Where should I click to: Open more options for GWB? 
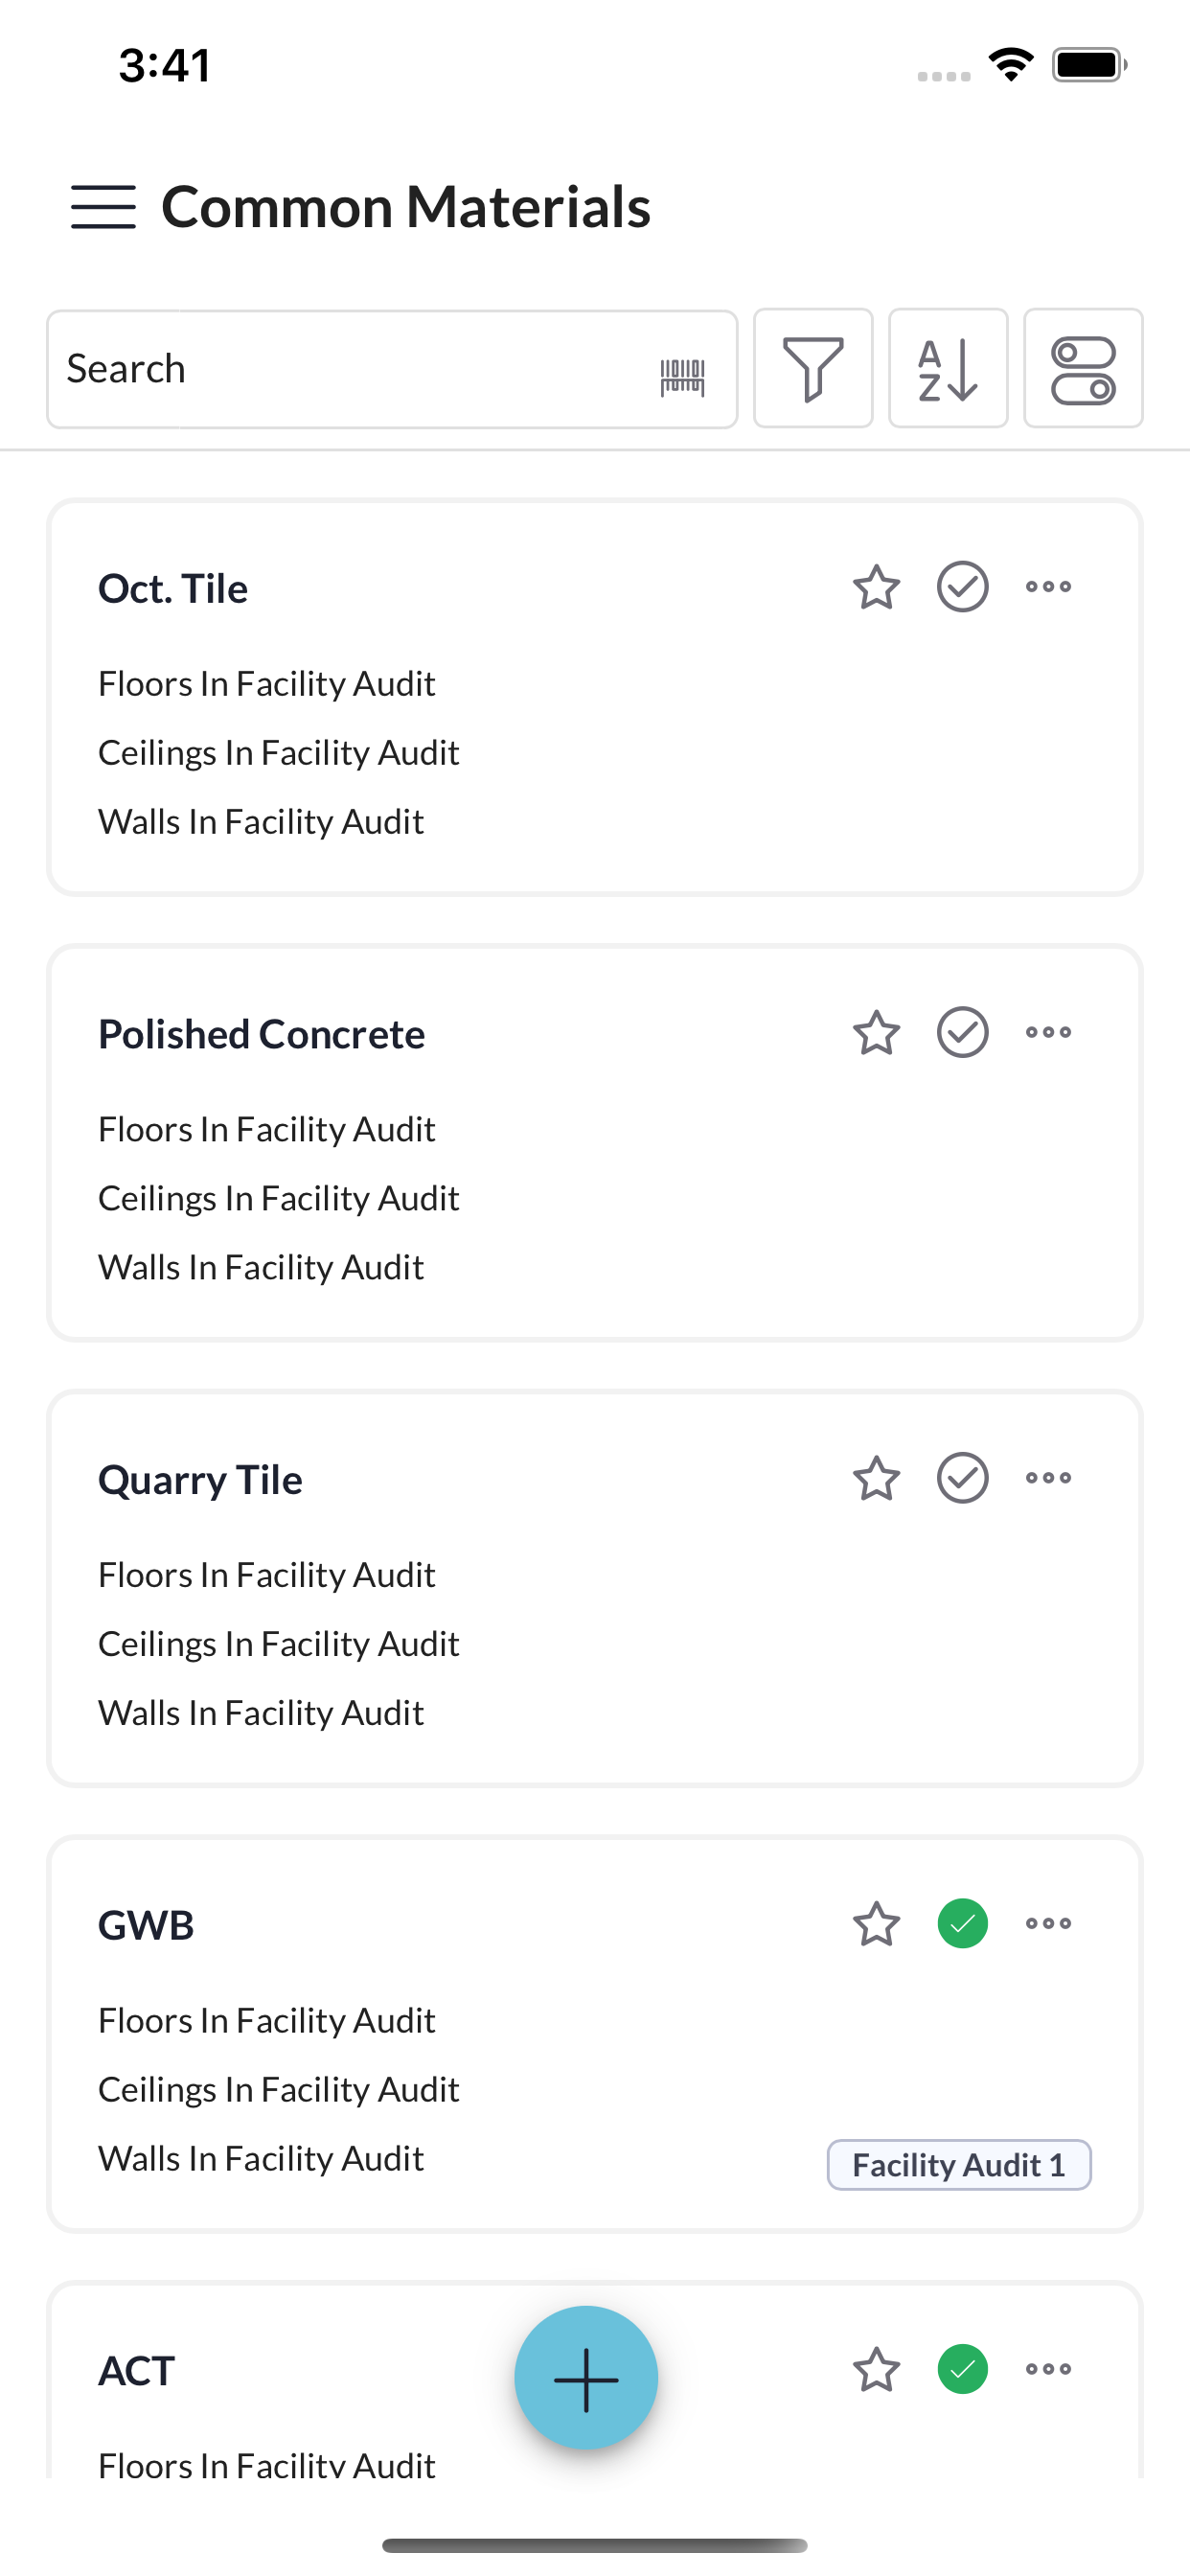click(1048, 1924)
